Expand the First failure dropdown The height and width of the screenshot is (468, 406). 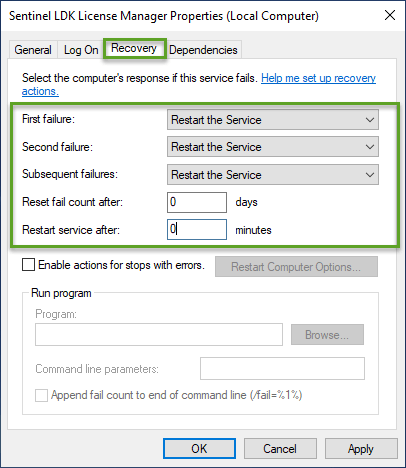tap(273, 120)
